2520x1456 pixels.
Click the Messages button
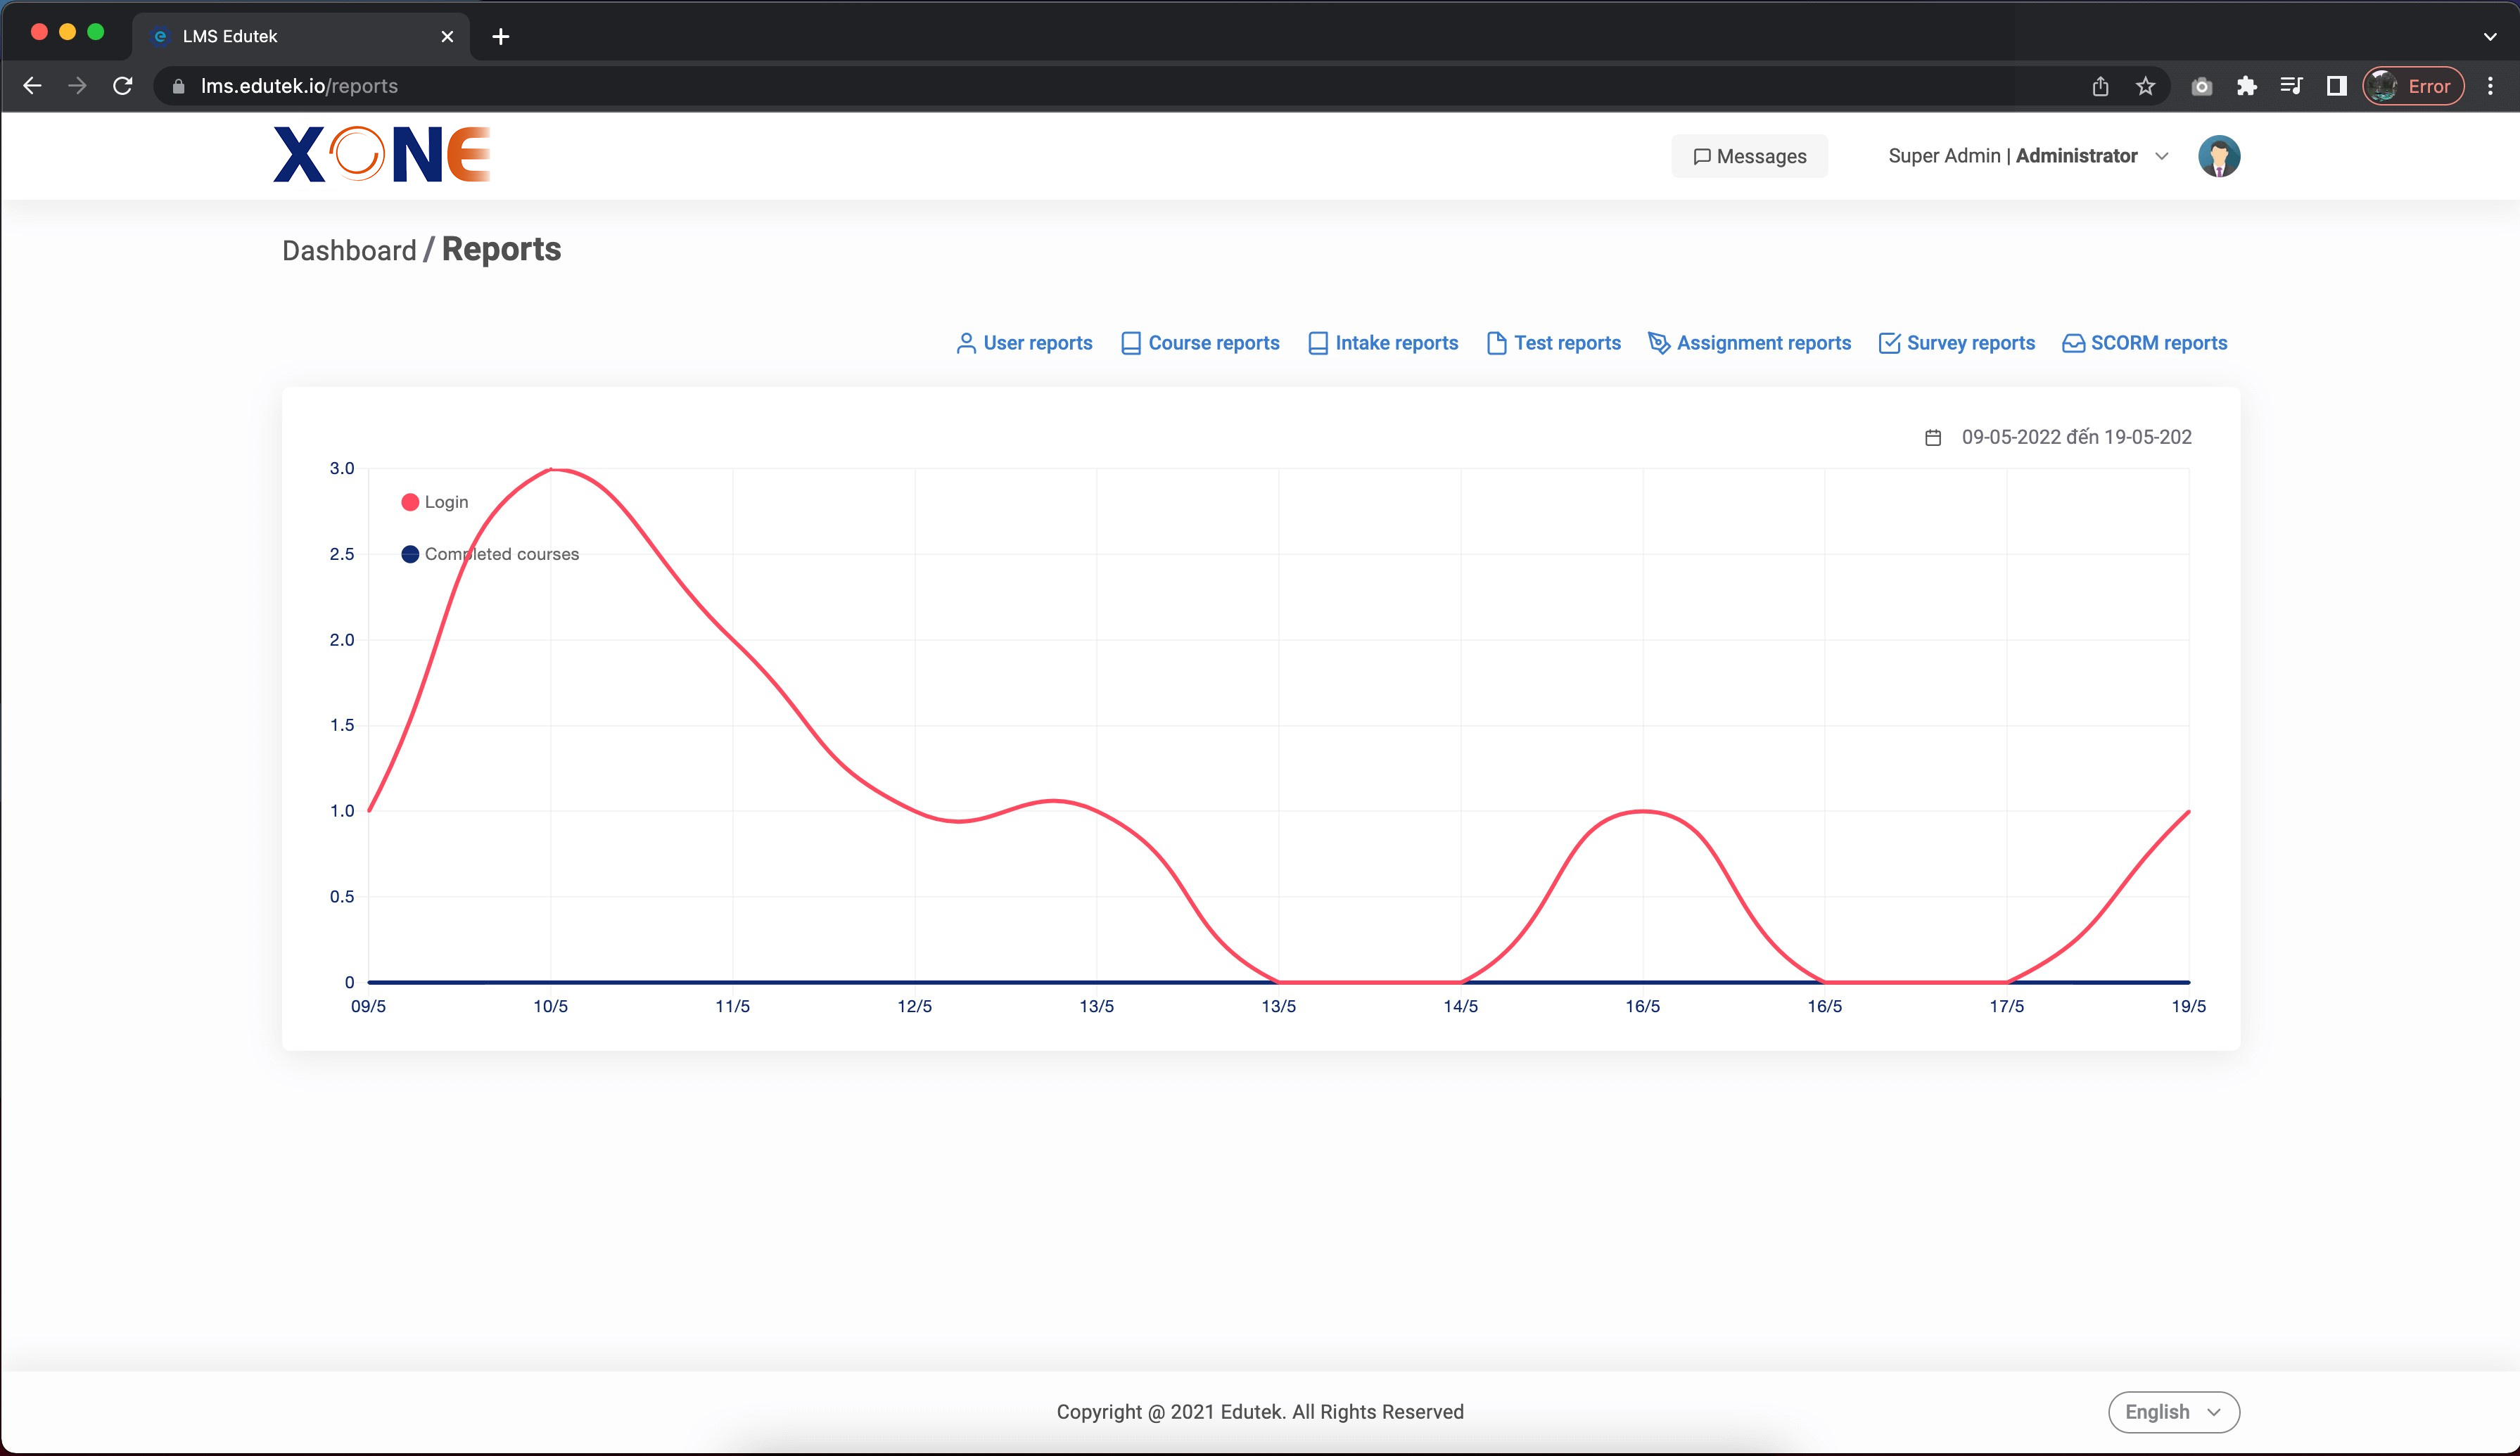click(1749, 156)
